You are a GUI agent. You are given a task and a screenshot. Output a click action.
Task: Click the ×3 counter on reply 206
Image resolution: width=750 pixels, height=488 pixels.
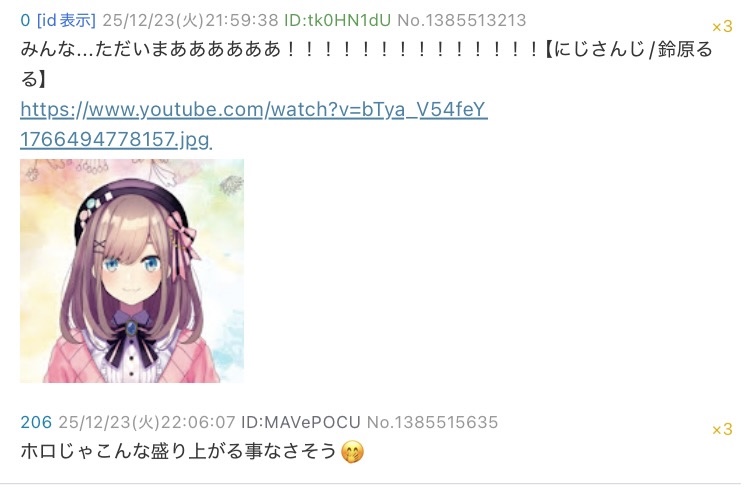(x=722, y=429)
